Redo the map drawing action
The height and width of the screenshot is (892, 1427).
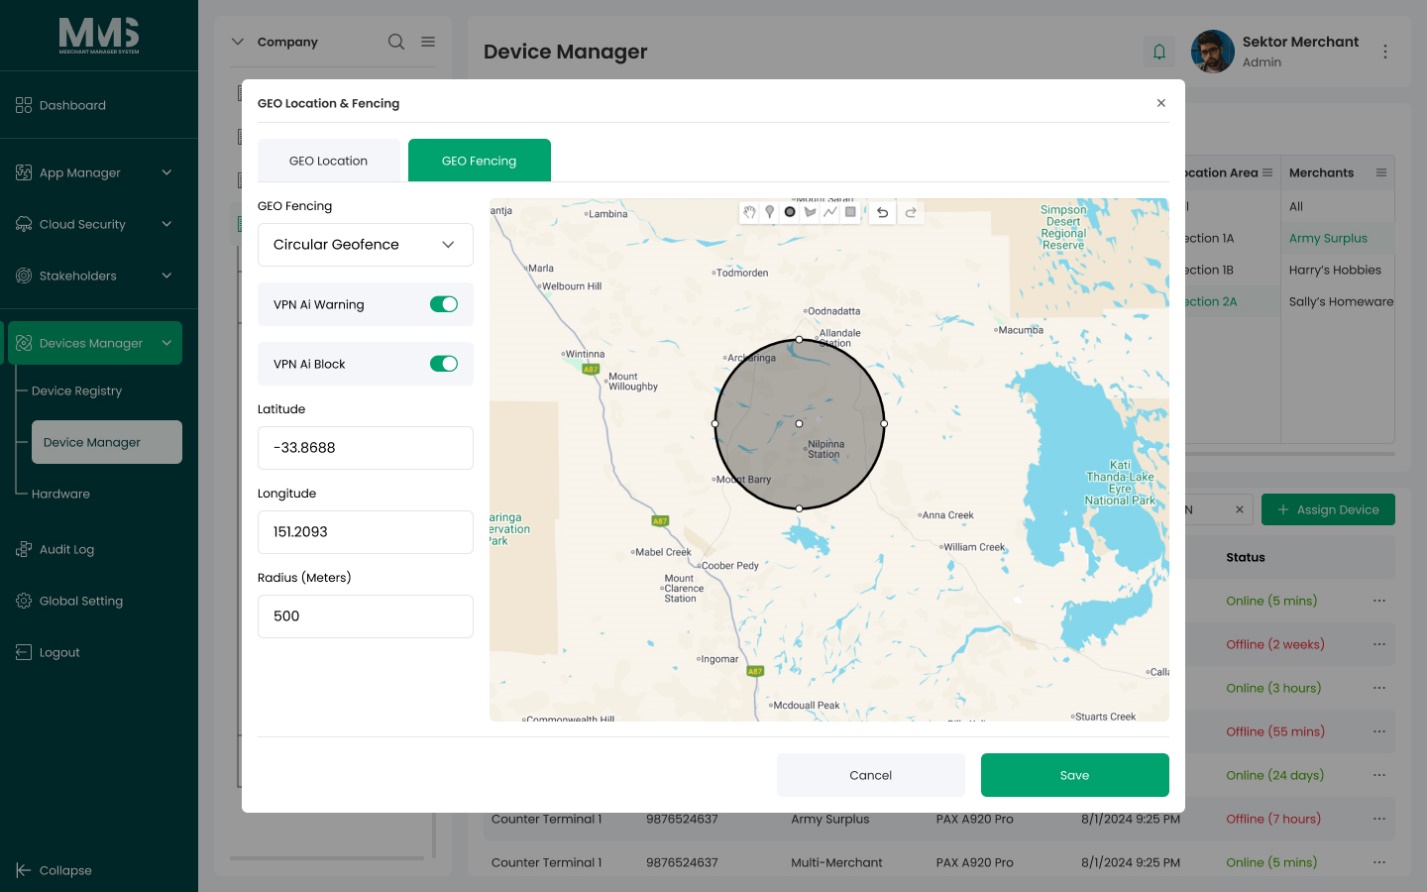911,212
